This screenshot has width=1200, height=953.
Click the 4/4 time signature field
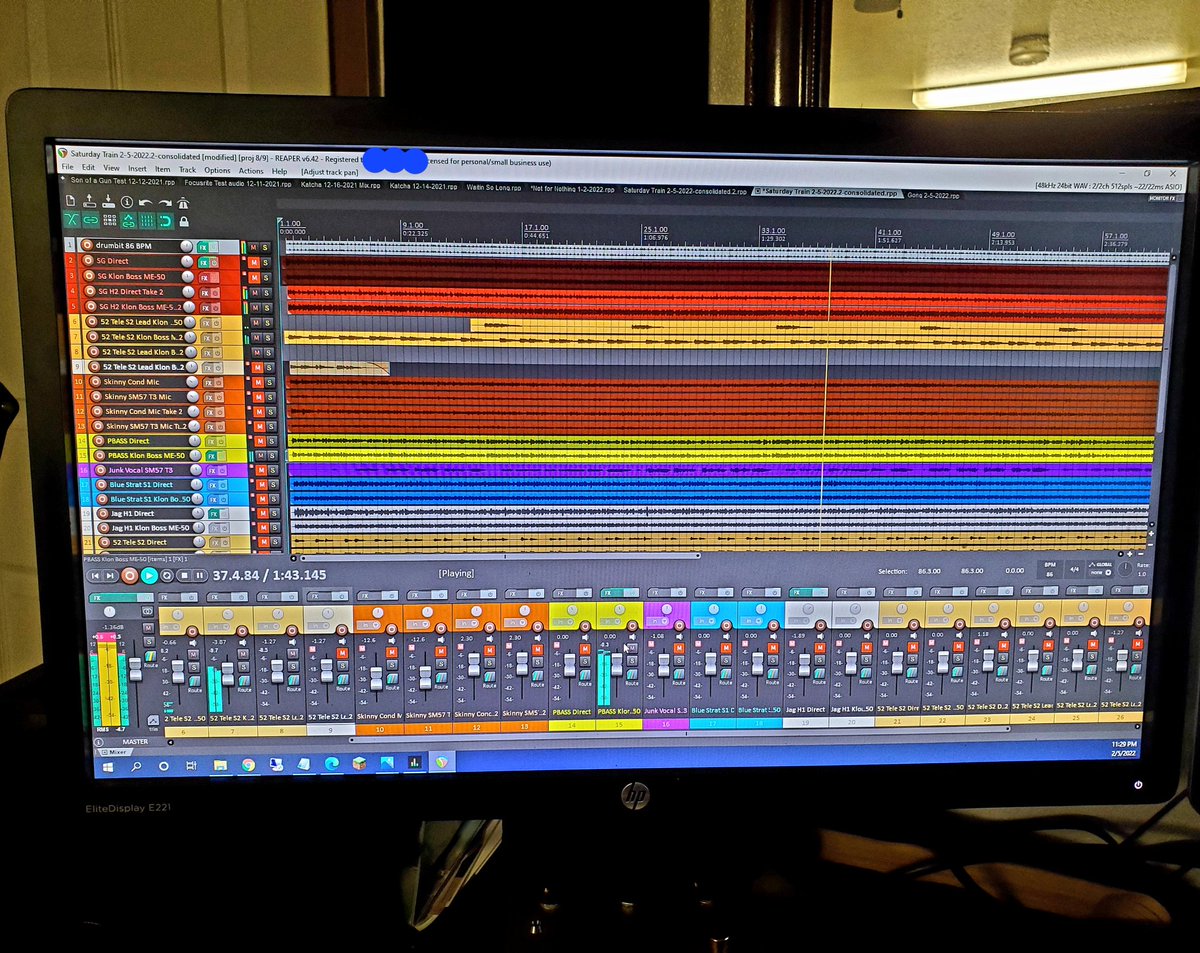1074,569
